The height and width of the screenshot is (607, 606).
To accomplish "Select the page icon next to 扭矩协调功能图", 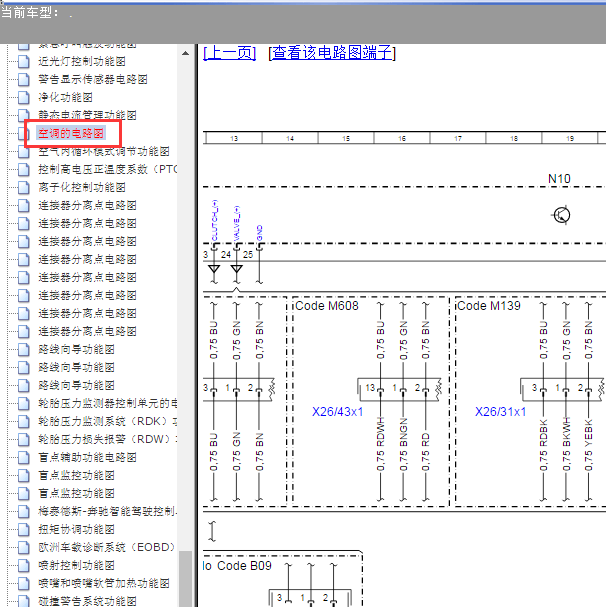I will (24, 529).
